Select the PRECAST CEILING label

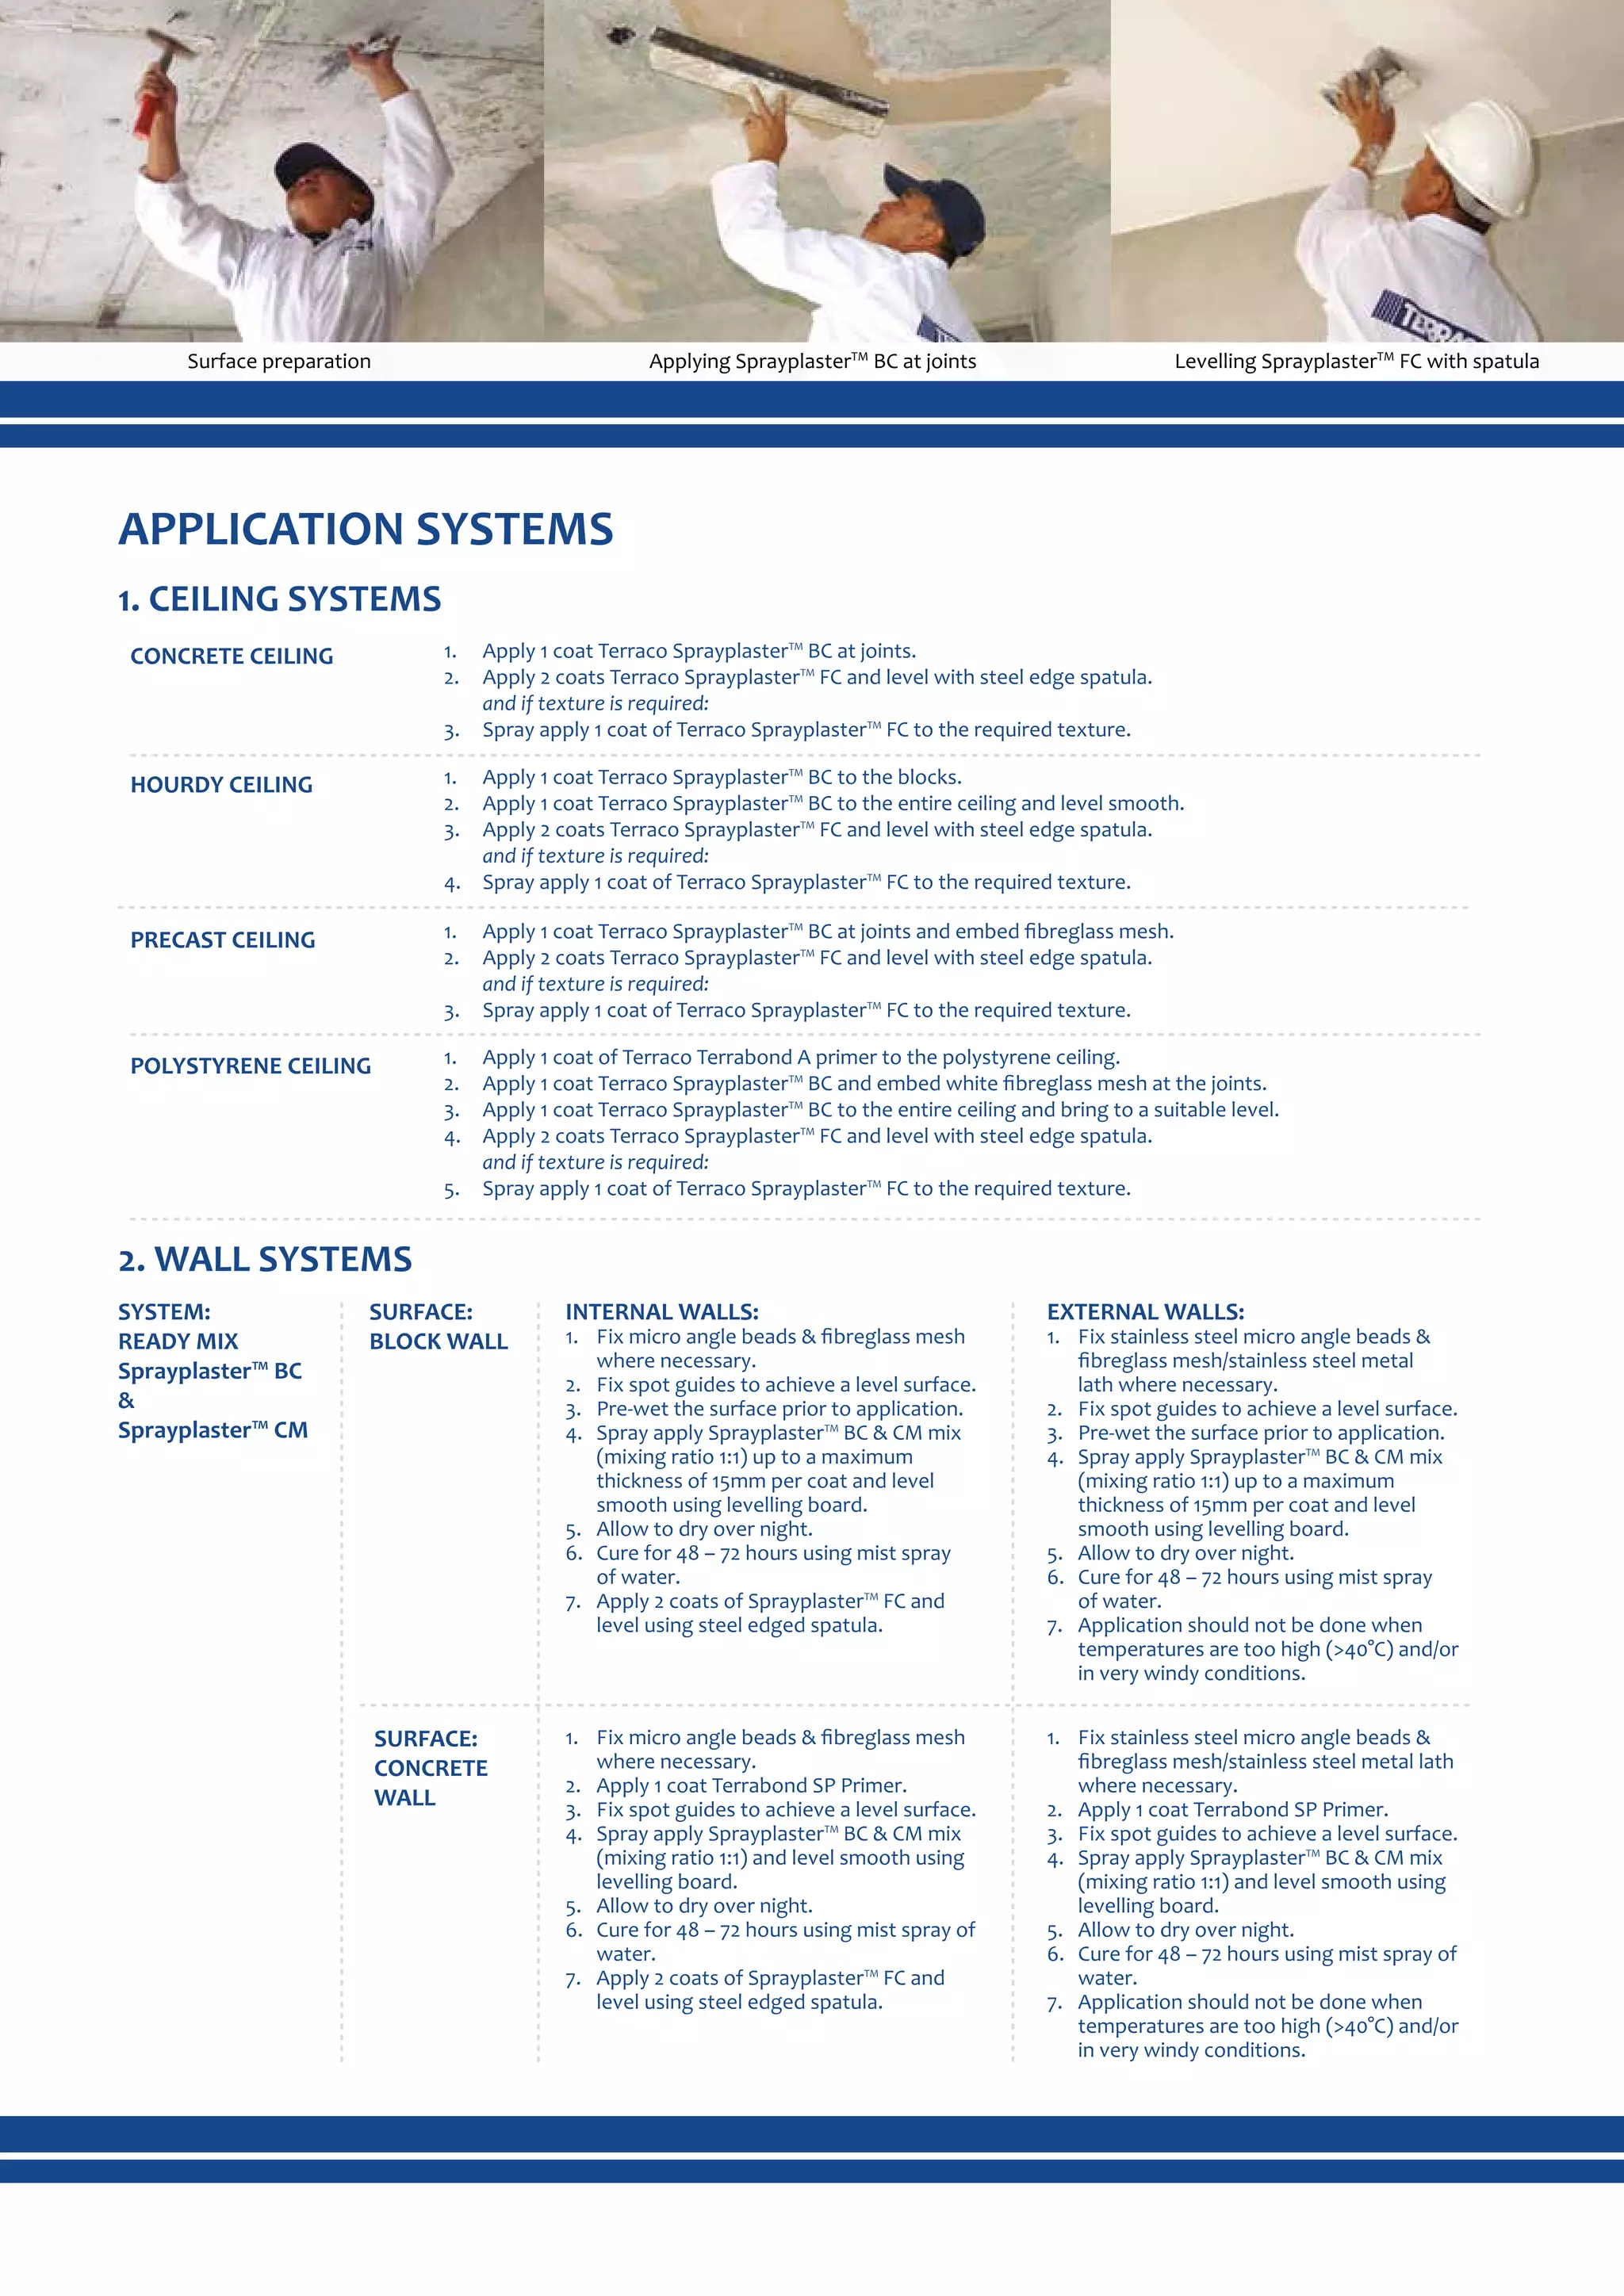pos(222,940)
